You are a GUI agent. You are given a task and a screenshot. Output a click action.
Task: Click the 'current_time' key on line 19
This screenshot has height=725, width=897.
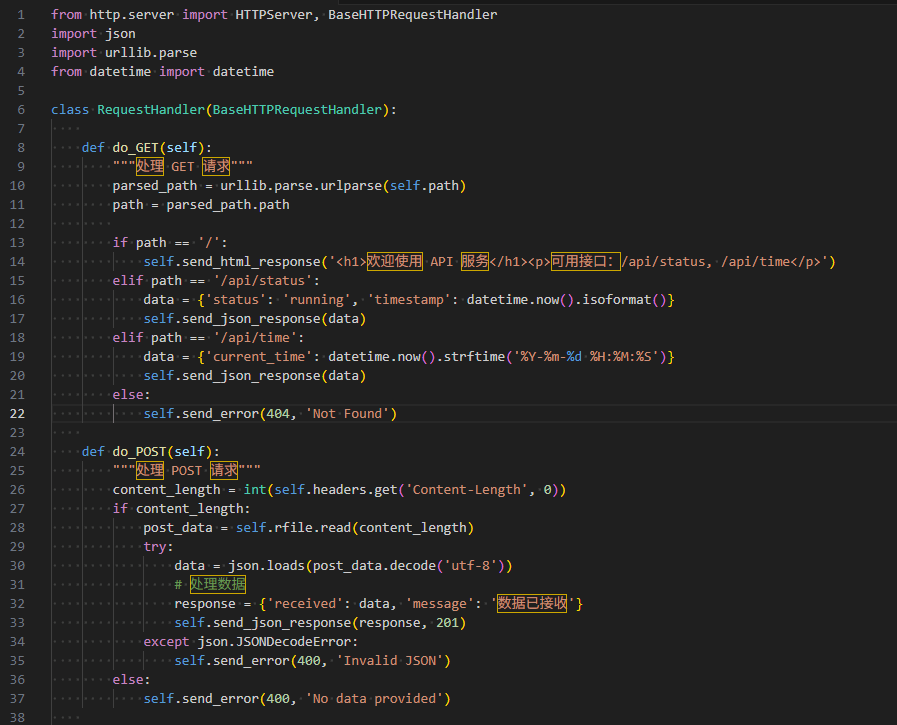click(259, 356)
